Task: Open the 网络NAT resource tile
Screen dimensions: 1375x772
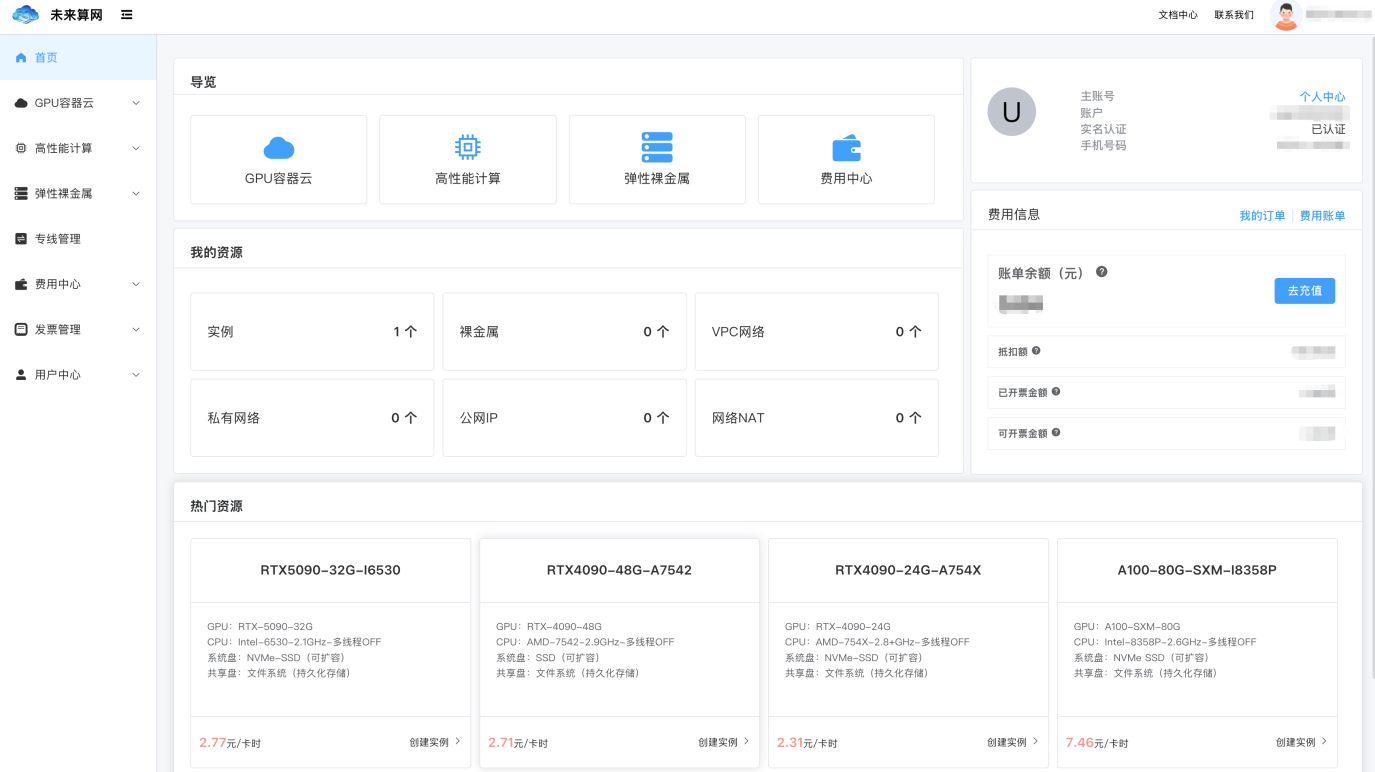Action: (816, 418)
